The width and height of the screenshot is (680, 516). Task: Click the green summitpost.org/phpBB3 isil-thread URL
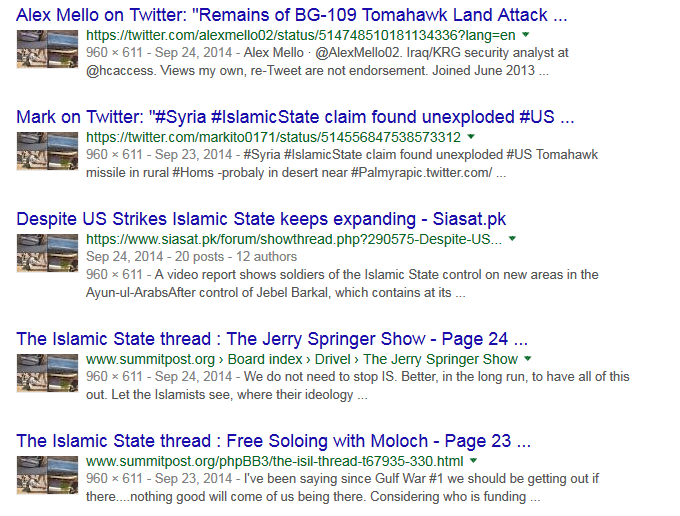click(x=274, y=461)
